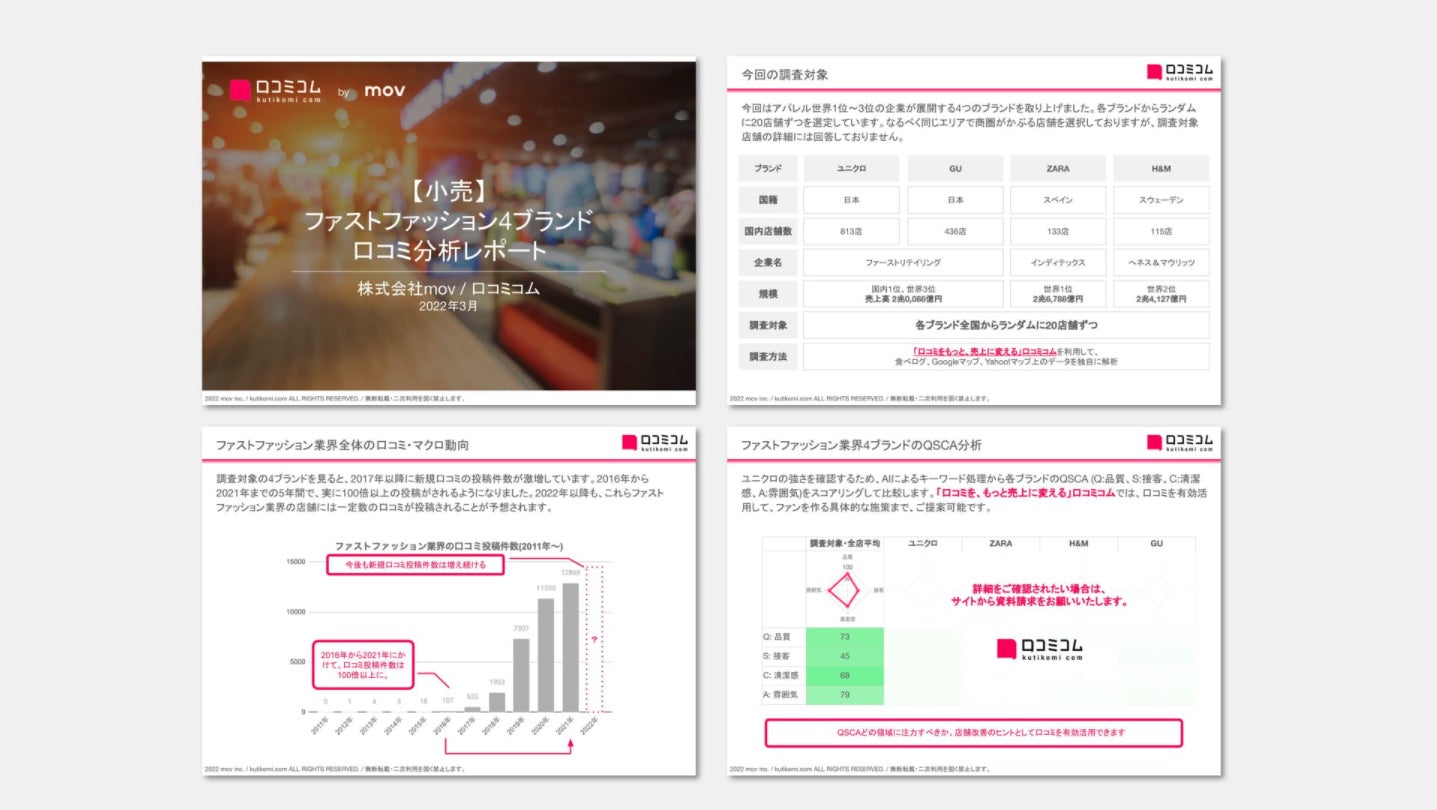Select the 今回の調査対象 slide title
The image size is (1437, 810).
tap(785, 75)
